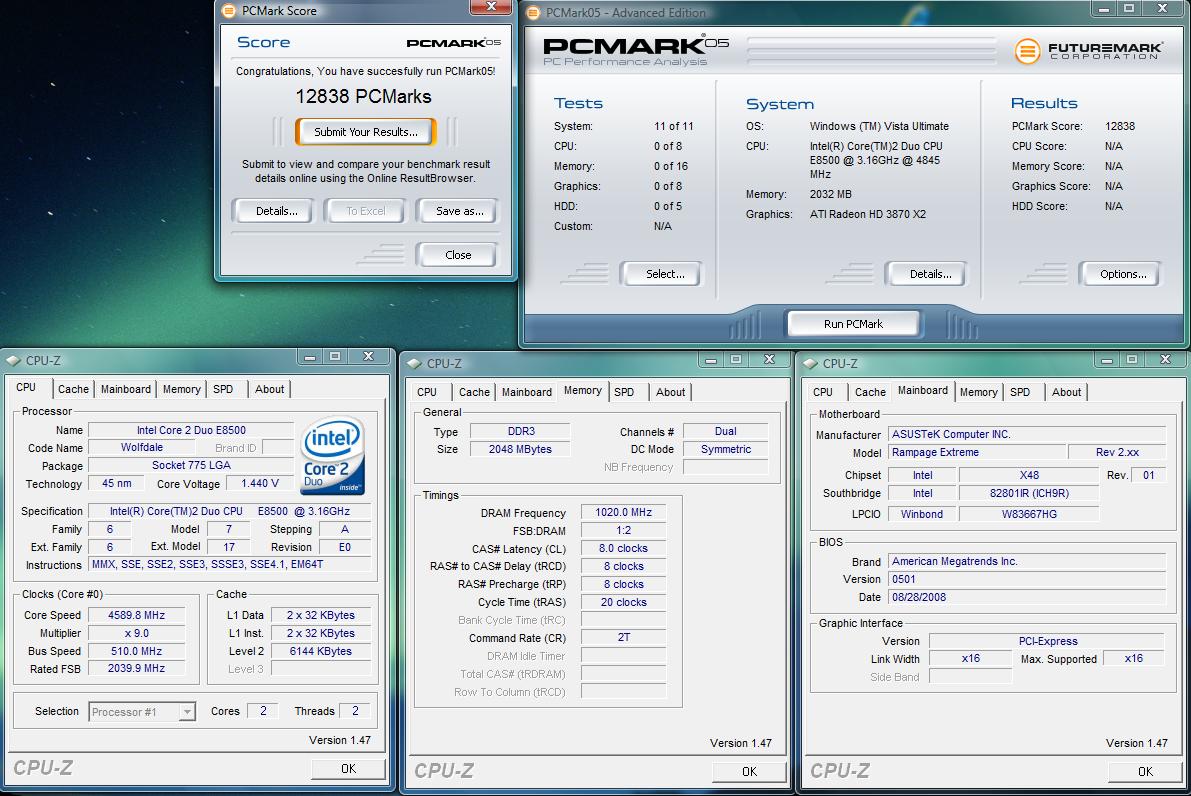Minimize the PCMark05 Advanced Edition window

(x=1104, y=8)
